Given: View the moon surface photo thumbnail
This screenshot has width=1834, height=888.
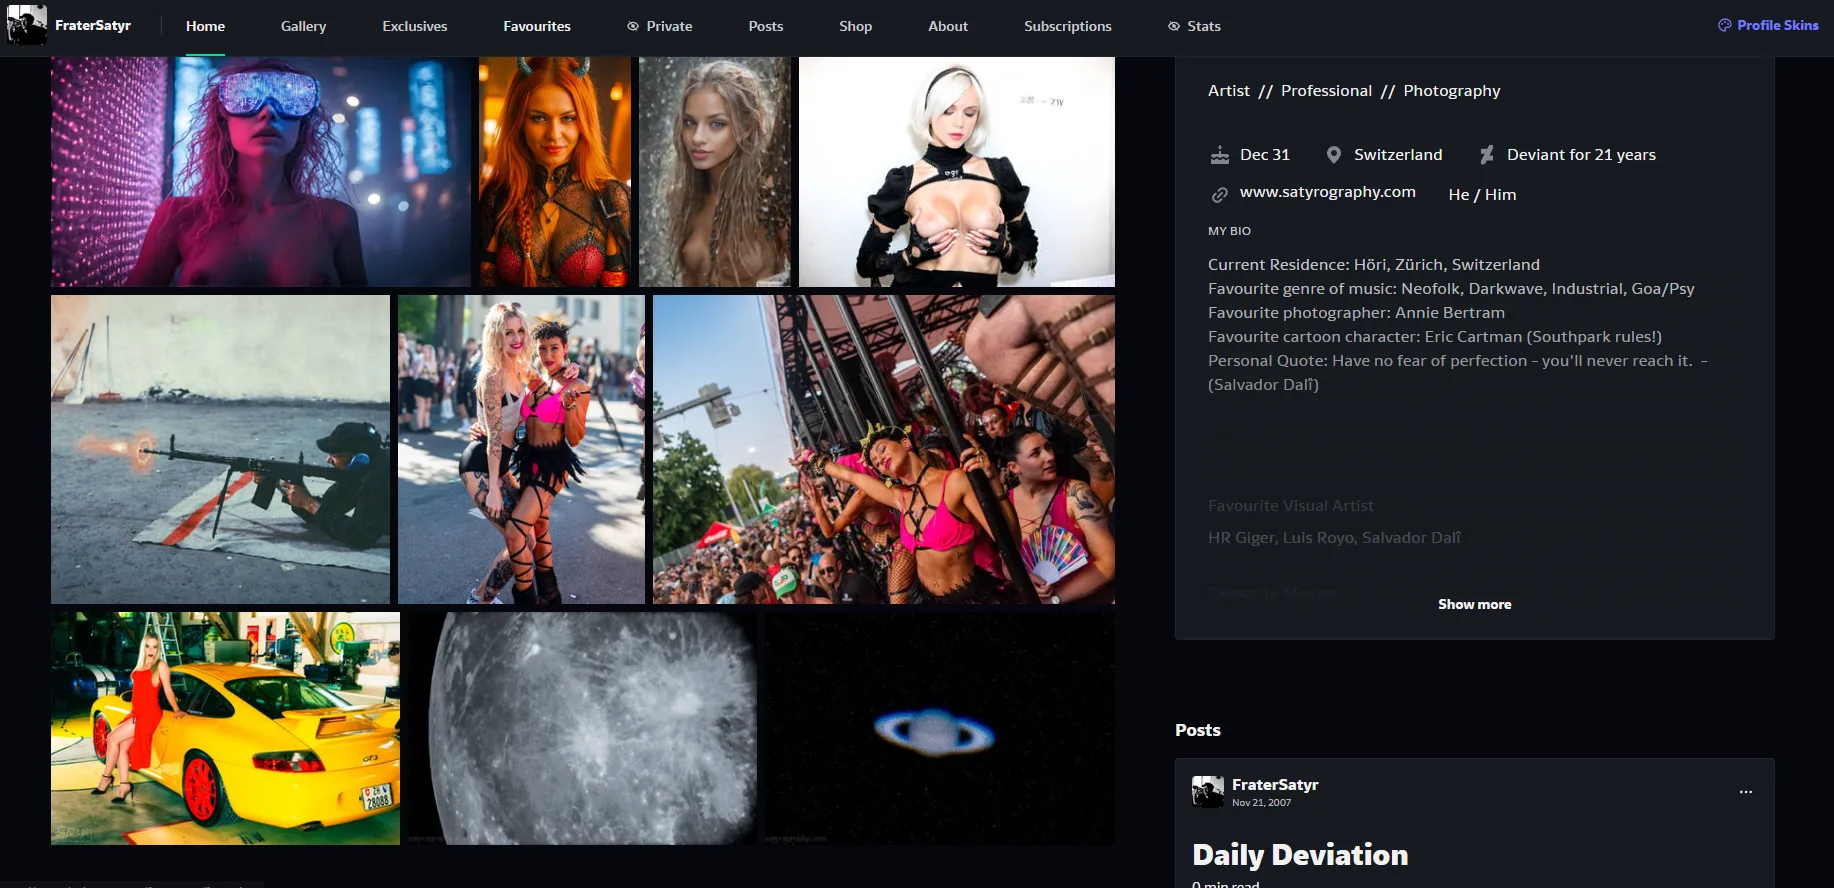Looking at the screenshot, I should point(583,728).
